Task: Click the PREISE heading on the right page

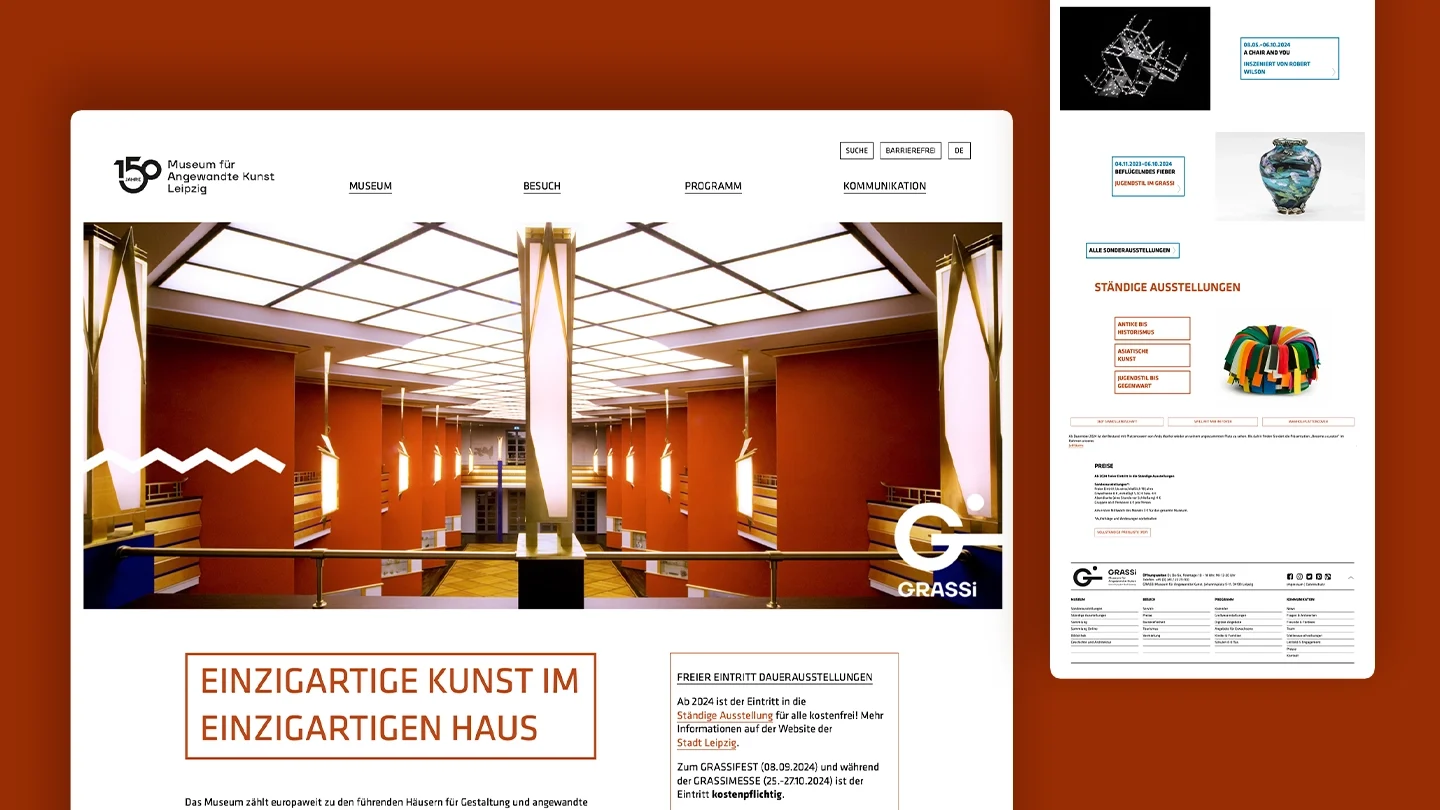Action: (x=1104, y=466)
